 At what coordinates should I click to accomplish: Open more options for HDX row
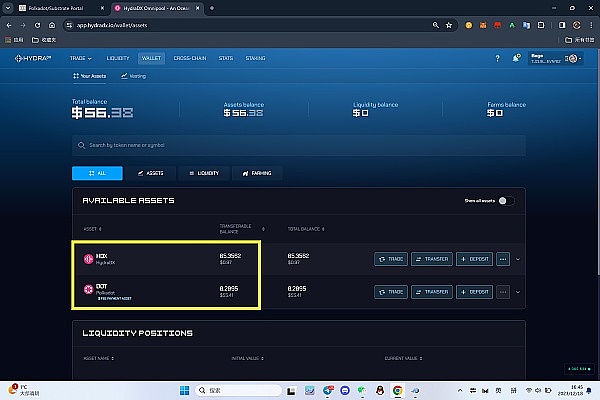pyautogui.click(x=503, y=259)
